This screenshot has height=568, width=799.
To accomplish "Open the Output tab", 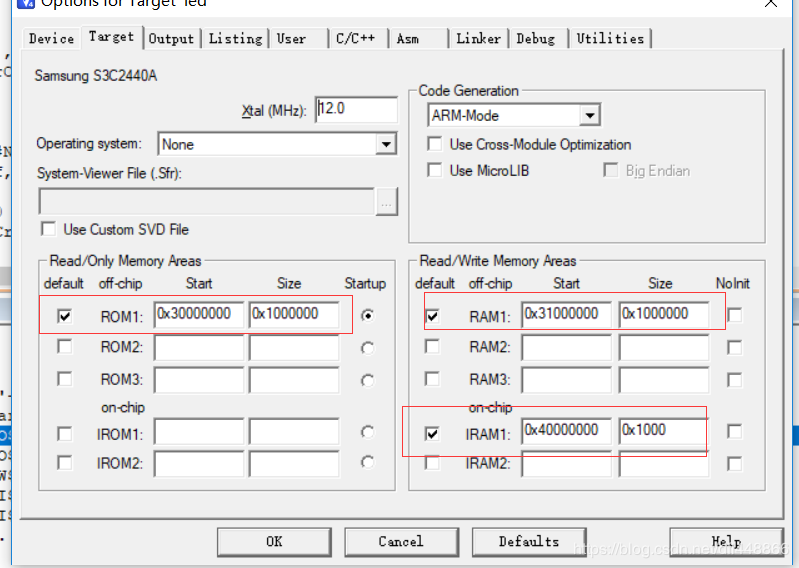I will click(x=172, y=39).
